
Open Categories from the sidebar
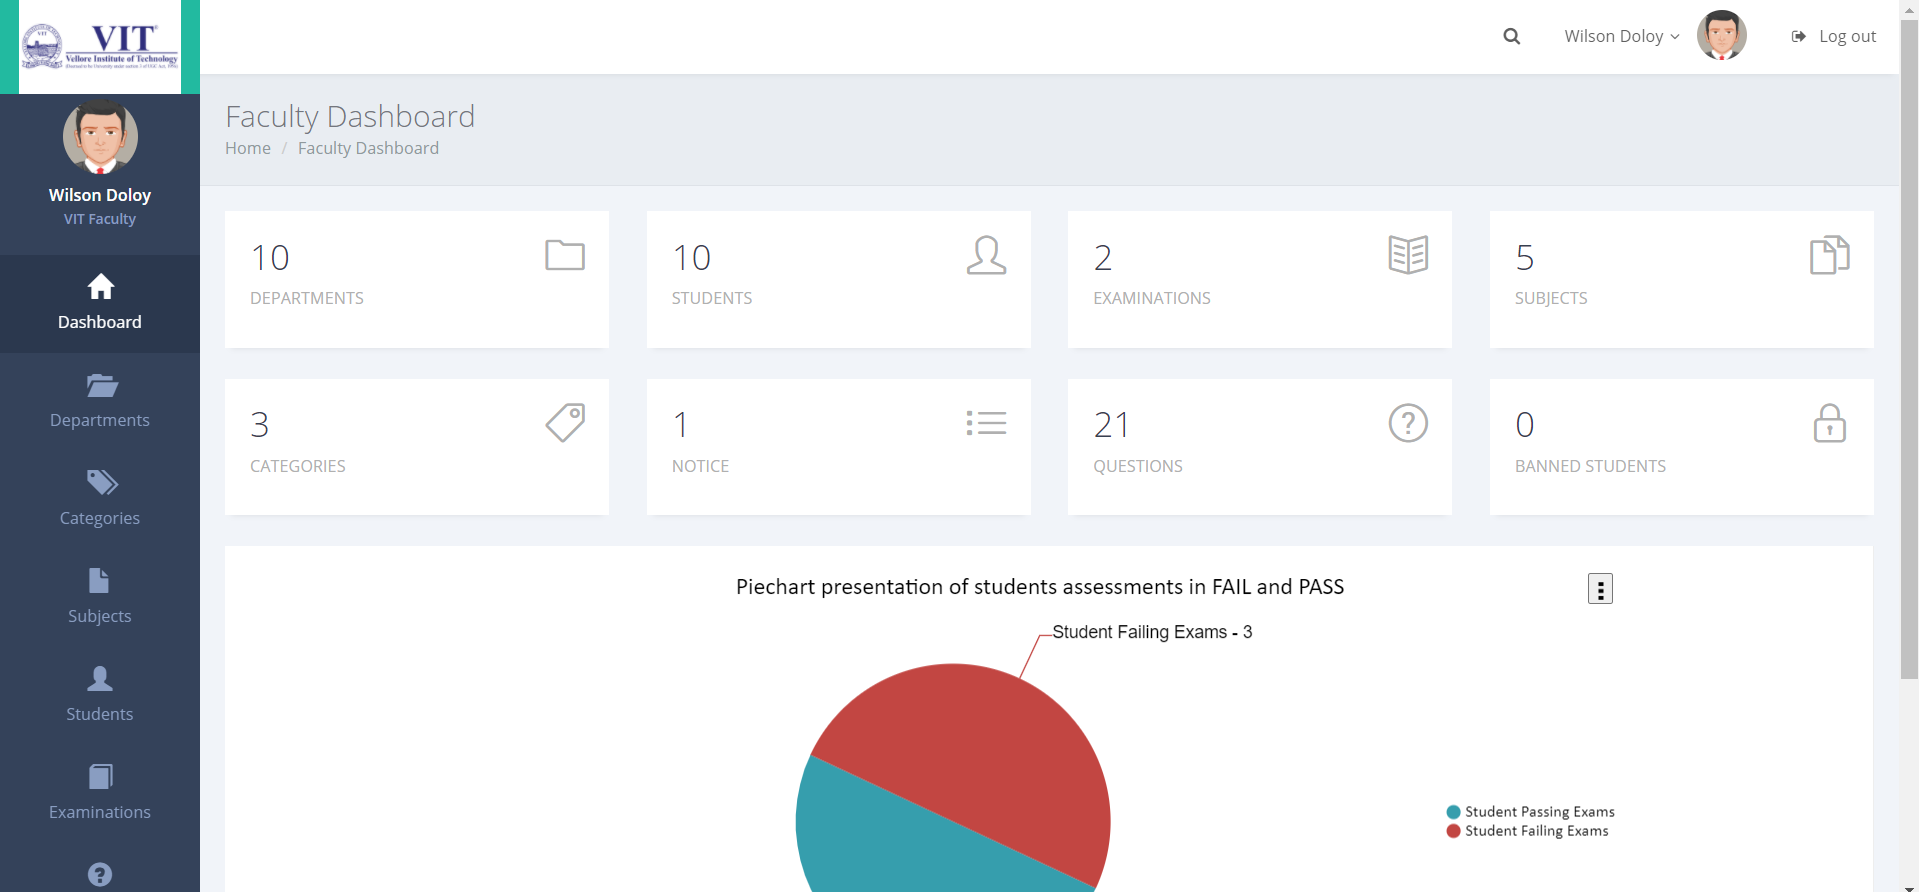(x=100, y=499)
